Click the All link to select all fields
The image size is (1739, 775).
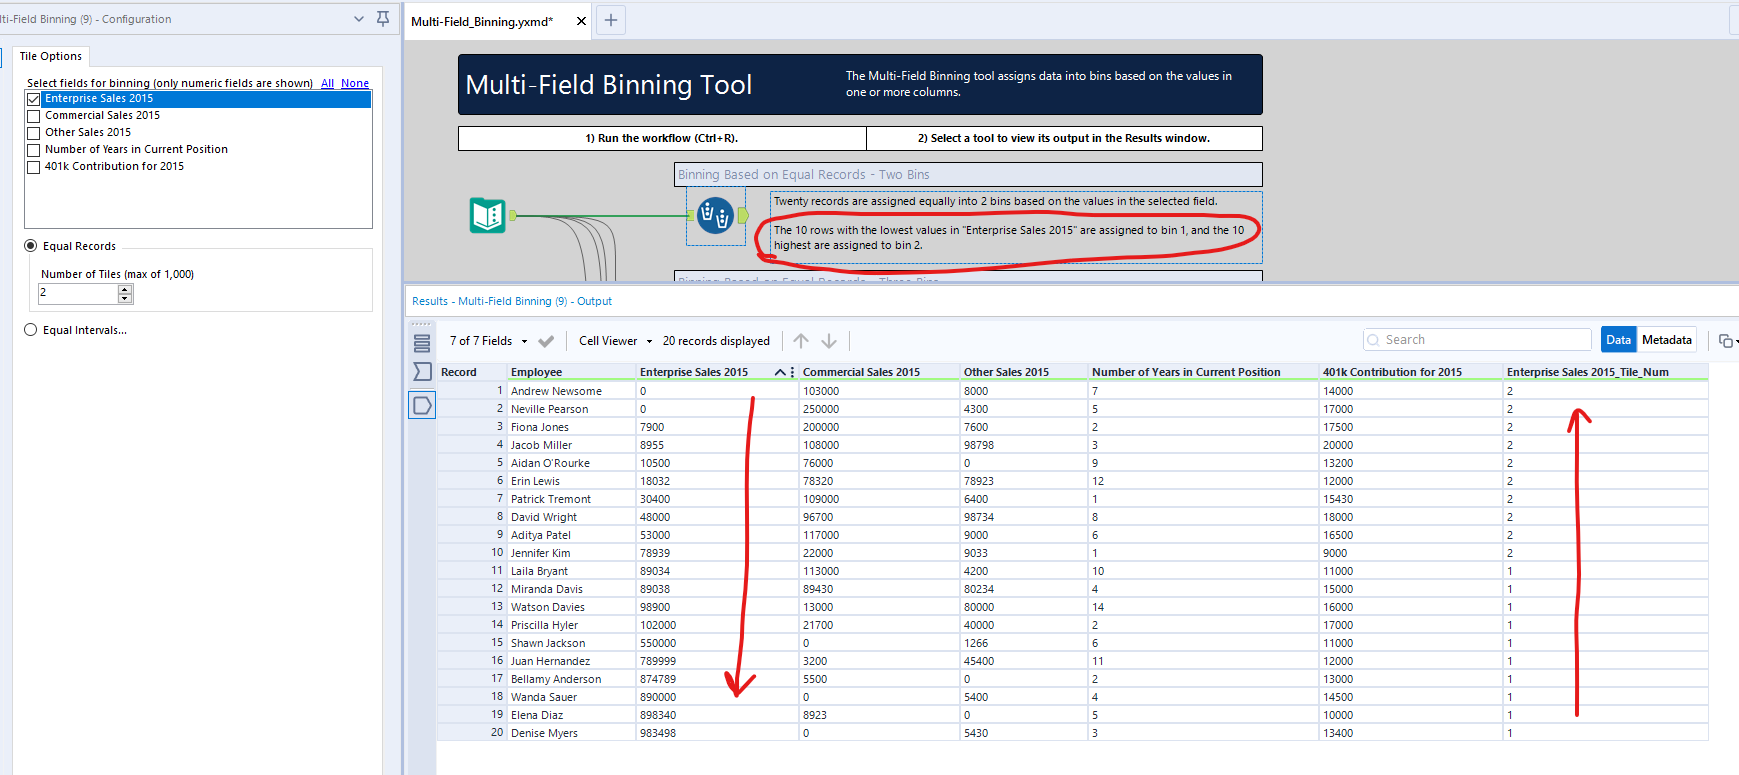327,83
